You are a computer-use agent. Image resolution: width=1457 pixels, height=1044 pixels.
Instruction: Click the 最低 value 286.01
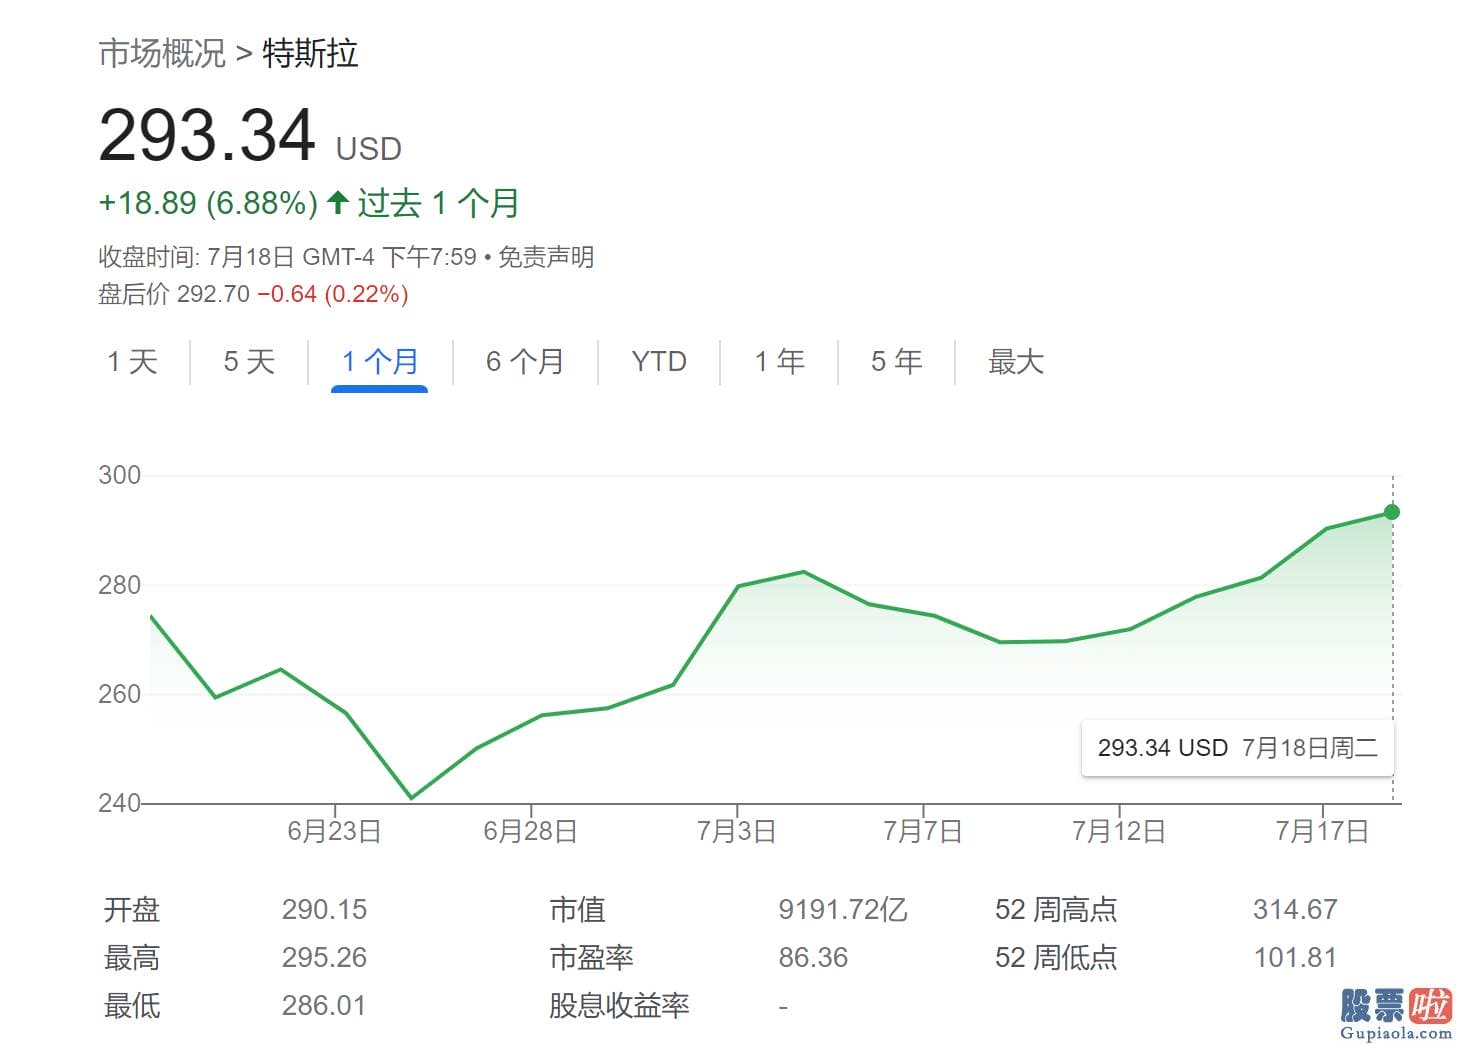324,1005
